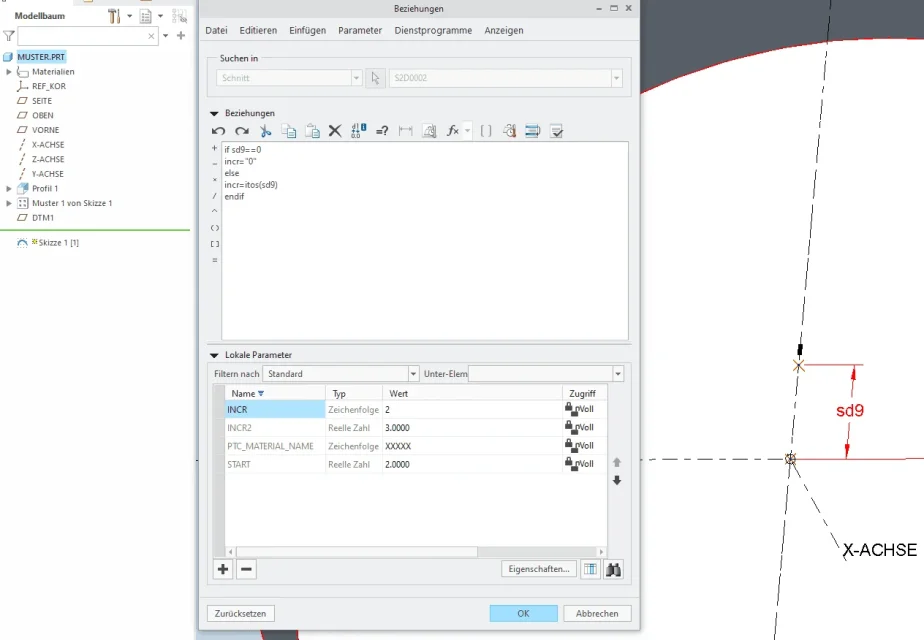Screen dimensions: 924x640
Task: Insert a function using the fx icon
Action: 453,131
